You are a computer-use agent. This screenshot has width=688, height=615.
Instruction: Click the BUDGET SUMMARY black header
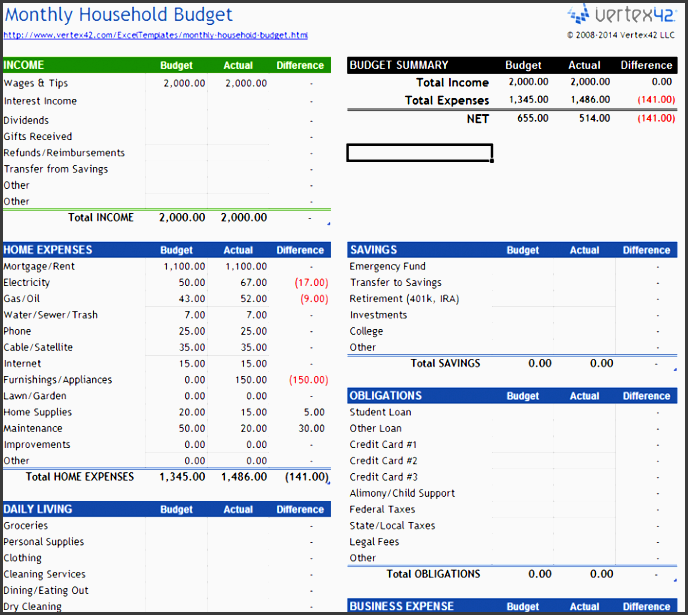(x=512, y=65)
